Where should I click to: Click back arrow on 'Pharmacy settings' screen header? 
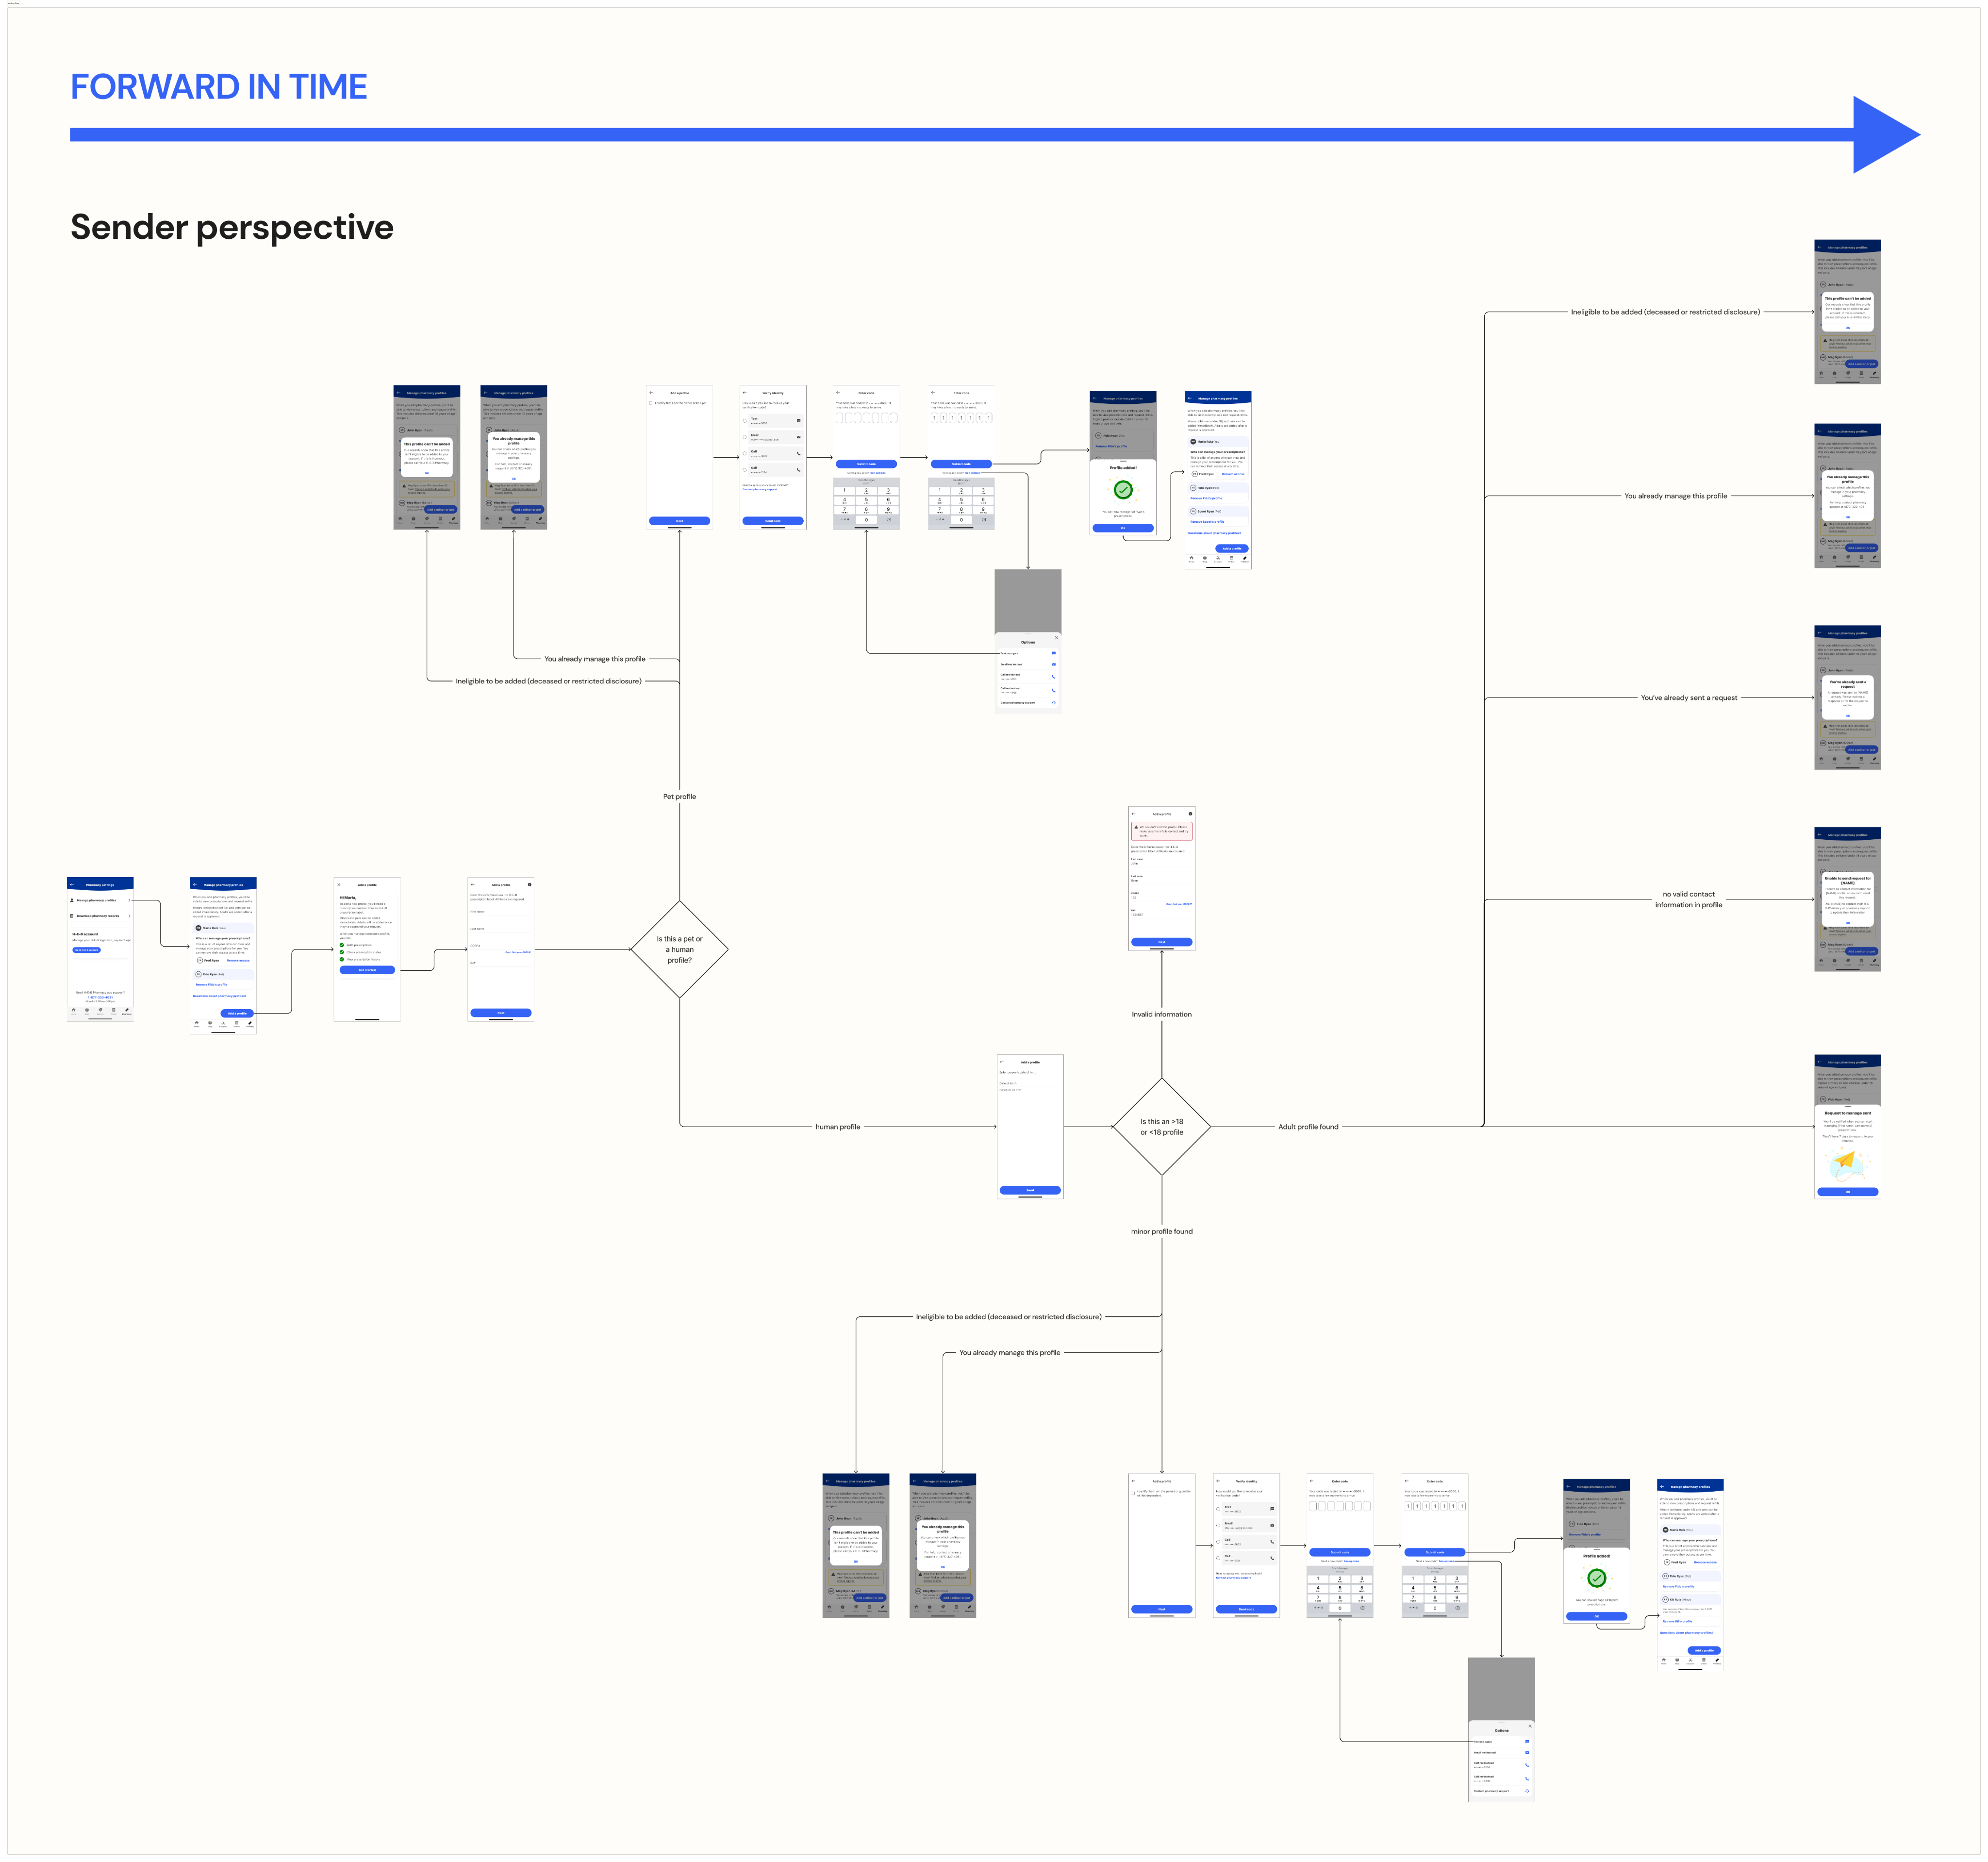click(72, 884)
